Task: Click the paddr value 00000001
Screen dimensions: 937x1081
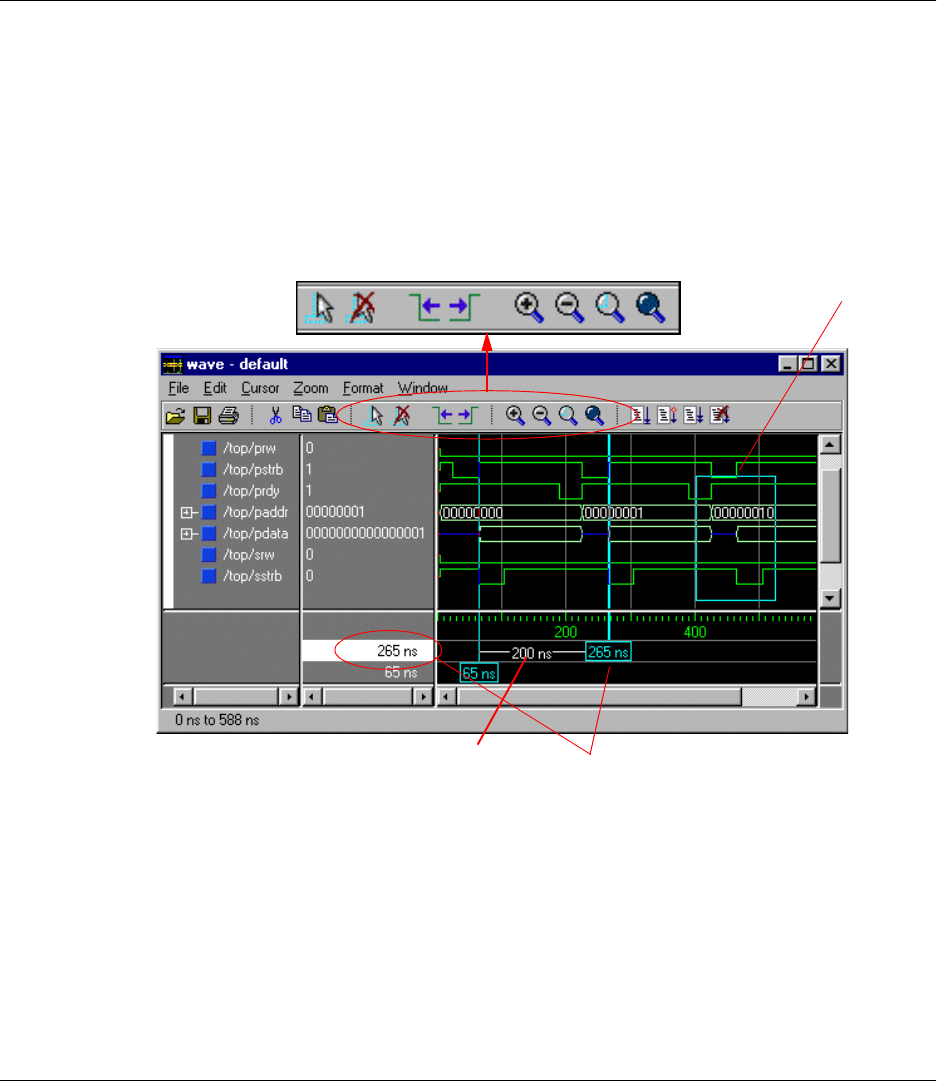Action: click(335, 512)
